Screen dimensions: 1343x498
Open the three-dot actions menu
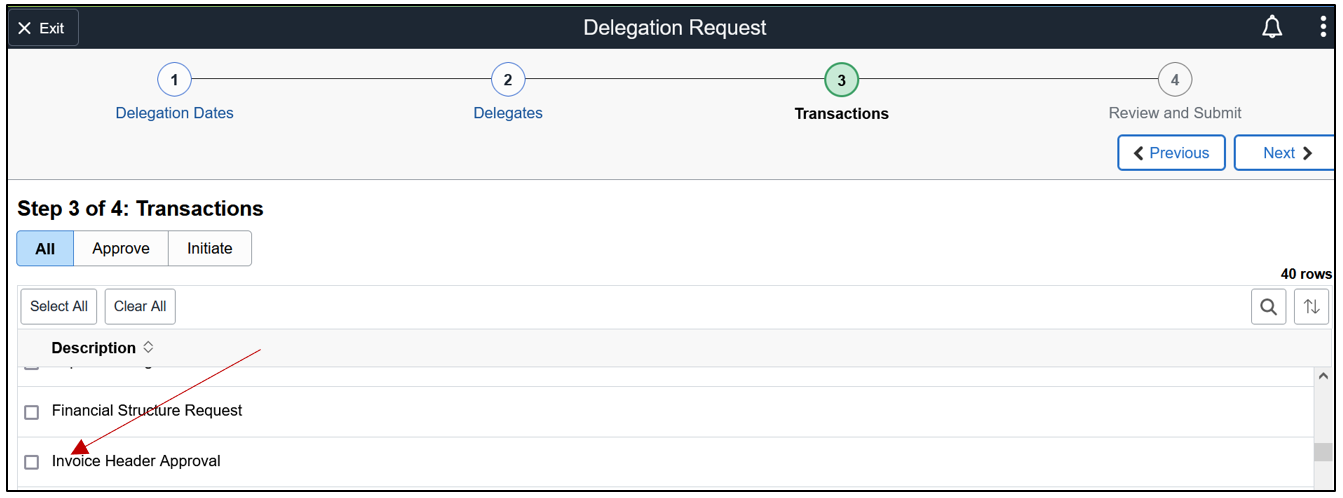click(1323, 28)
